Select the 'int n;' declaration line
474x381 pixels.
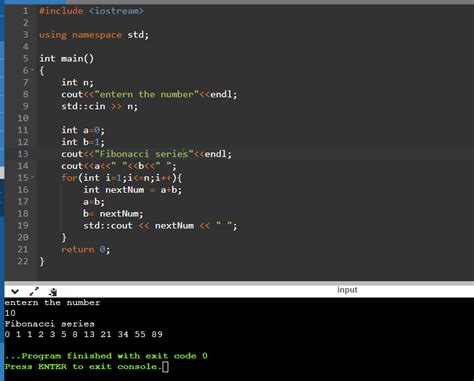point(77,82)
